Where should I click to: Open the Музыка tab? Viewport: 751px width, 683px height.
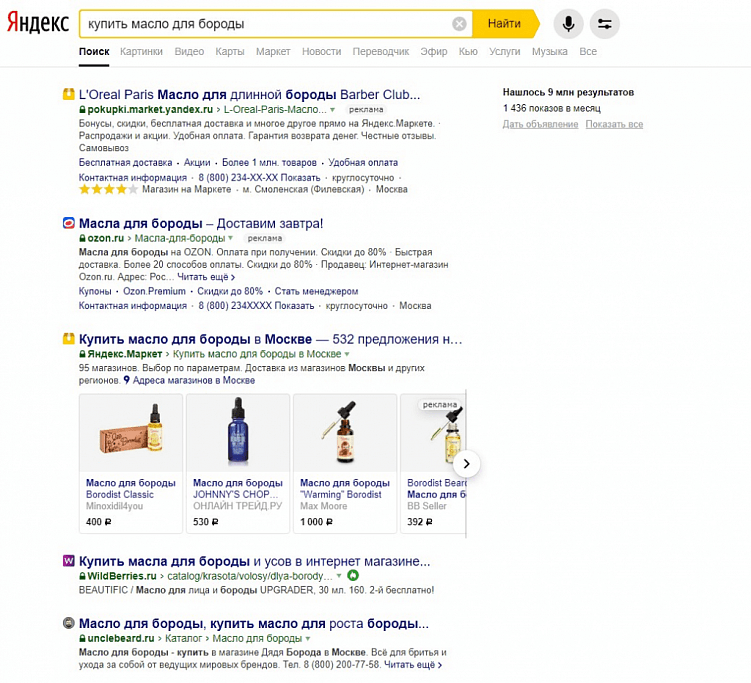(x=549, y=51)
